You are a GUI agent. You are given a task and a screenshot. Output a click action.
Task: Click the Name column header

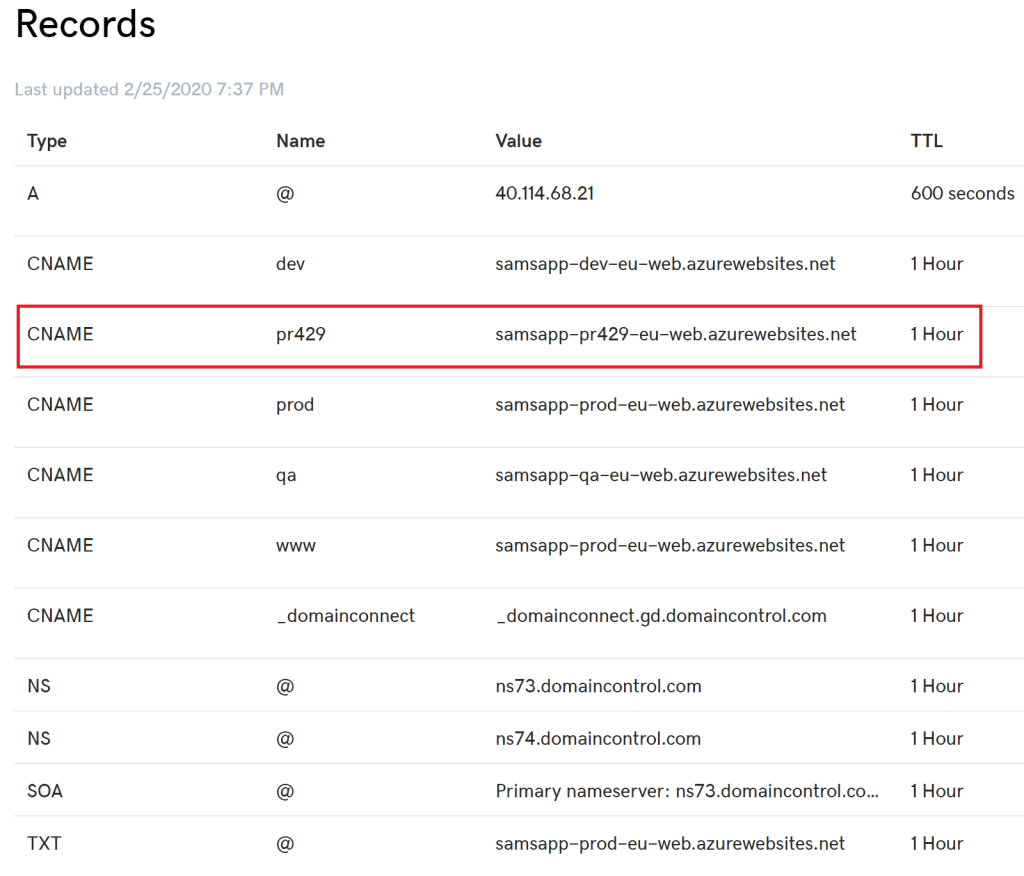click(x=300, y=141)
